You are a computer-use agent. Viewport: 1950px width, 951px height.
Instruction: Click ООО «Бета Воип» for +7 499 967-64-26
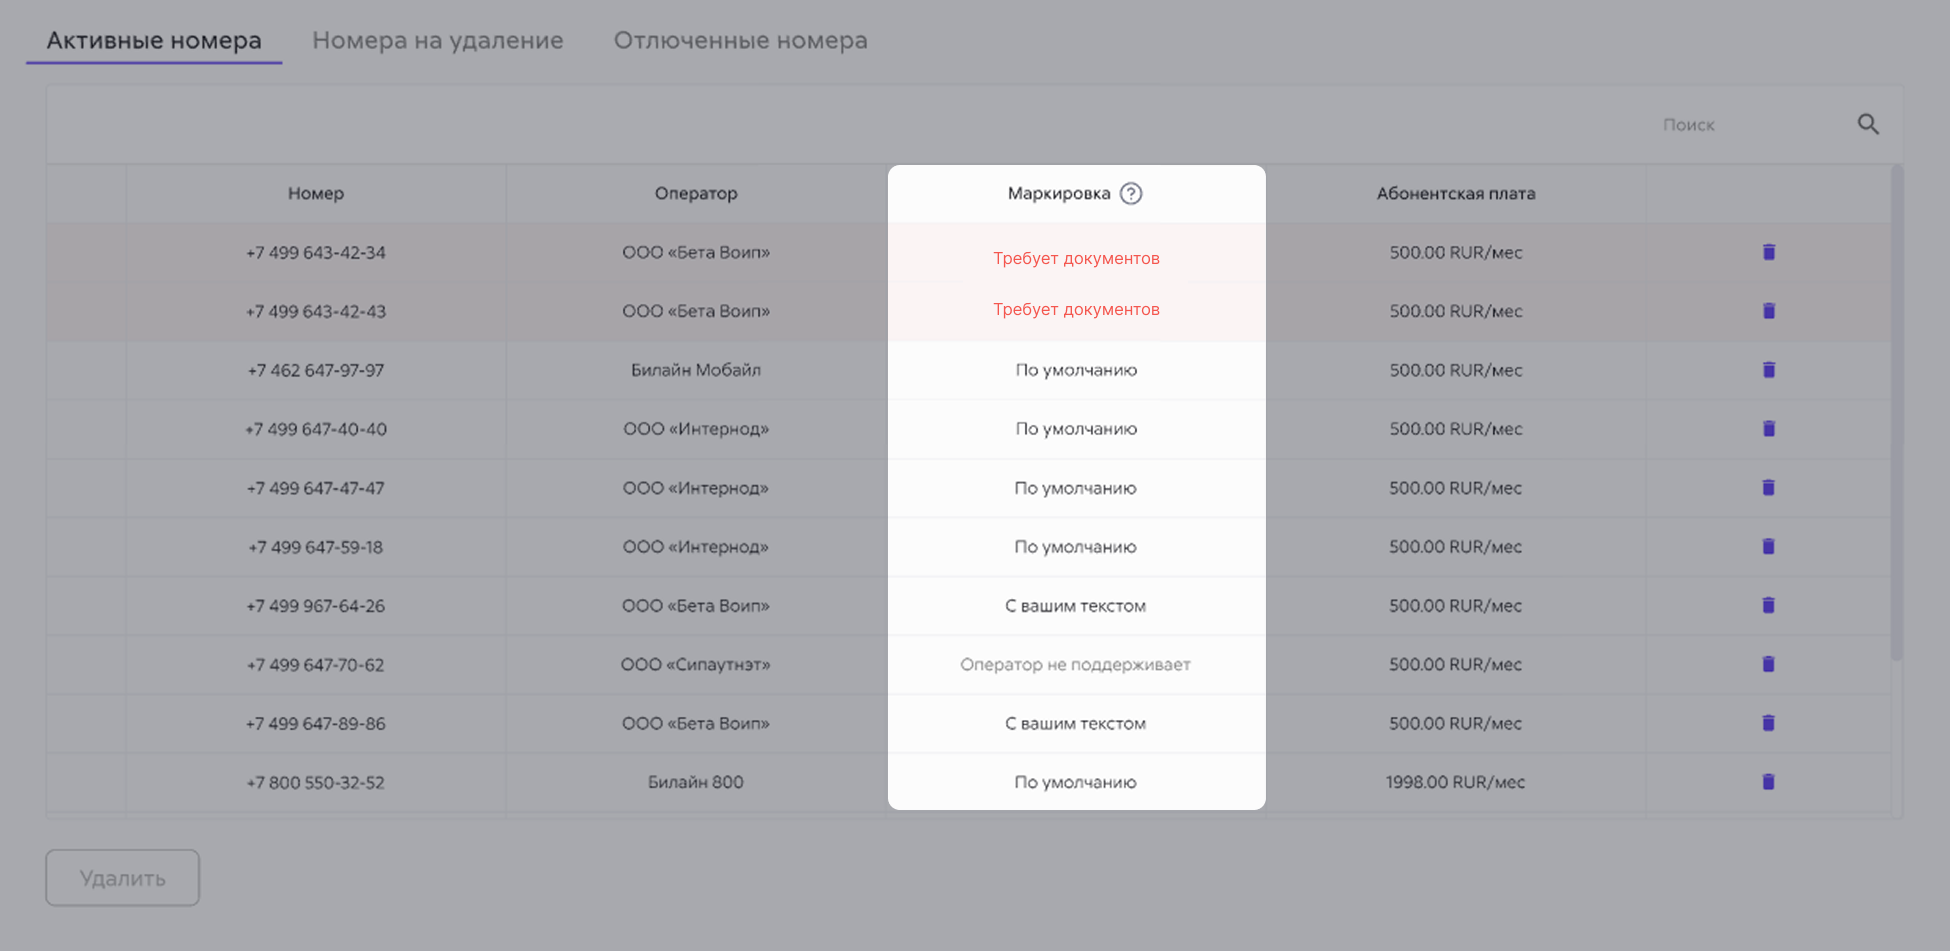(696, 606)
